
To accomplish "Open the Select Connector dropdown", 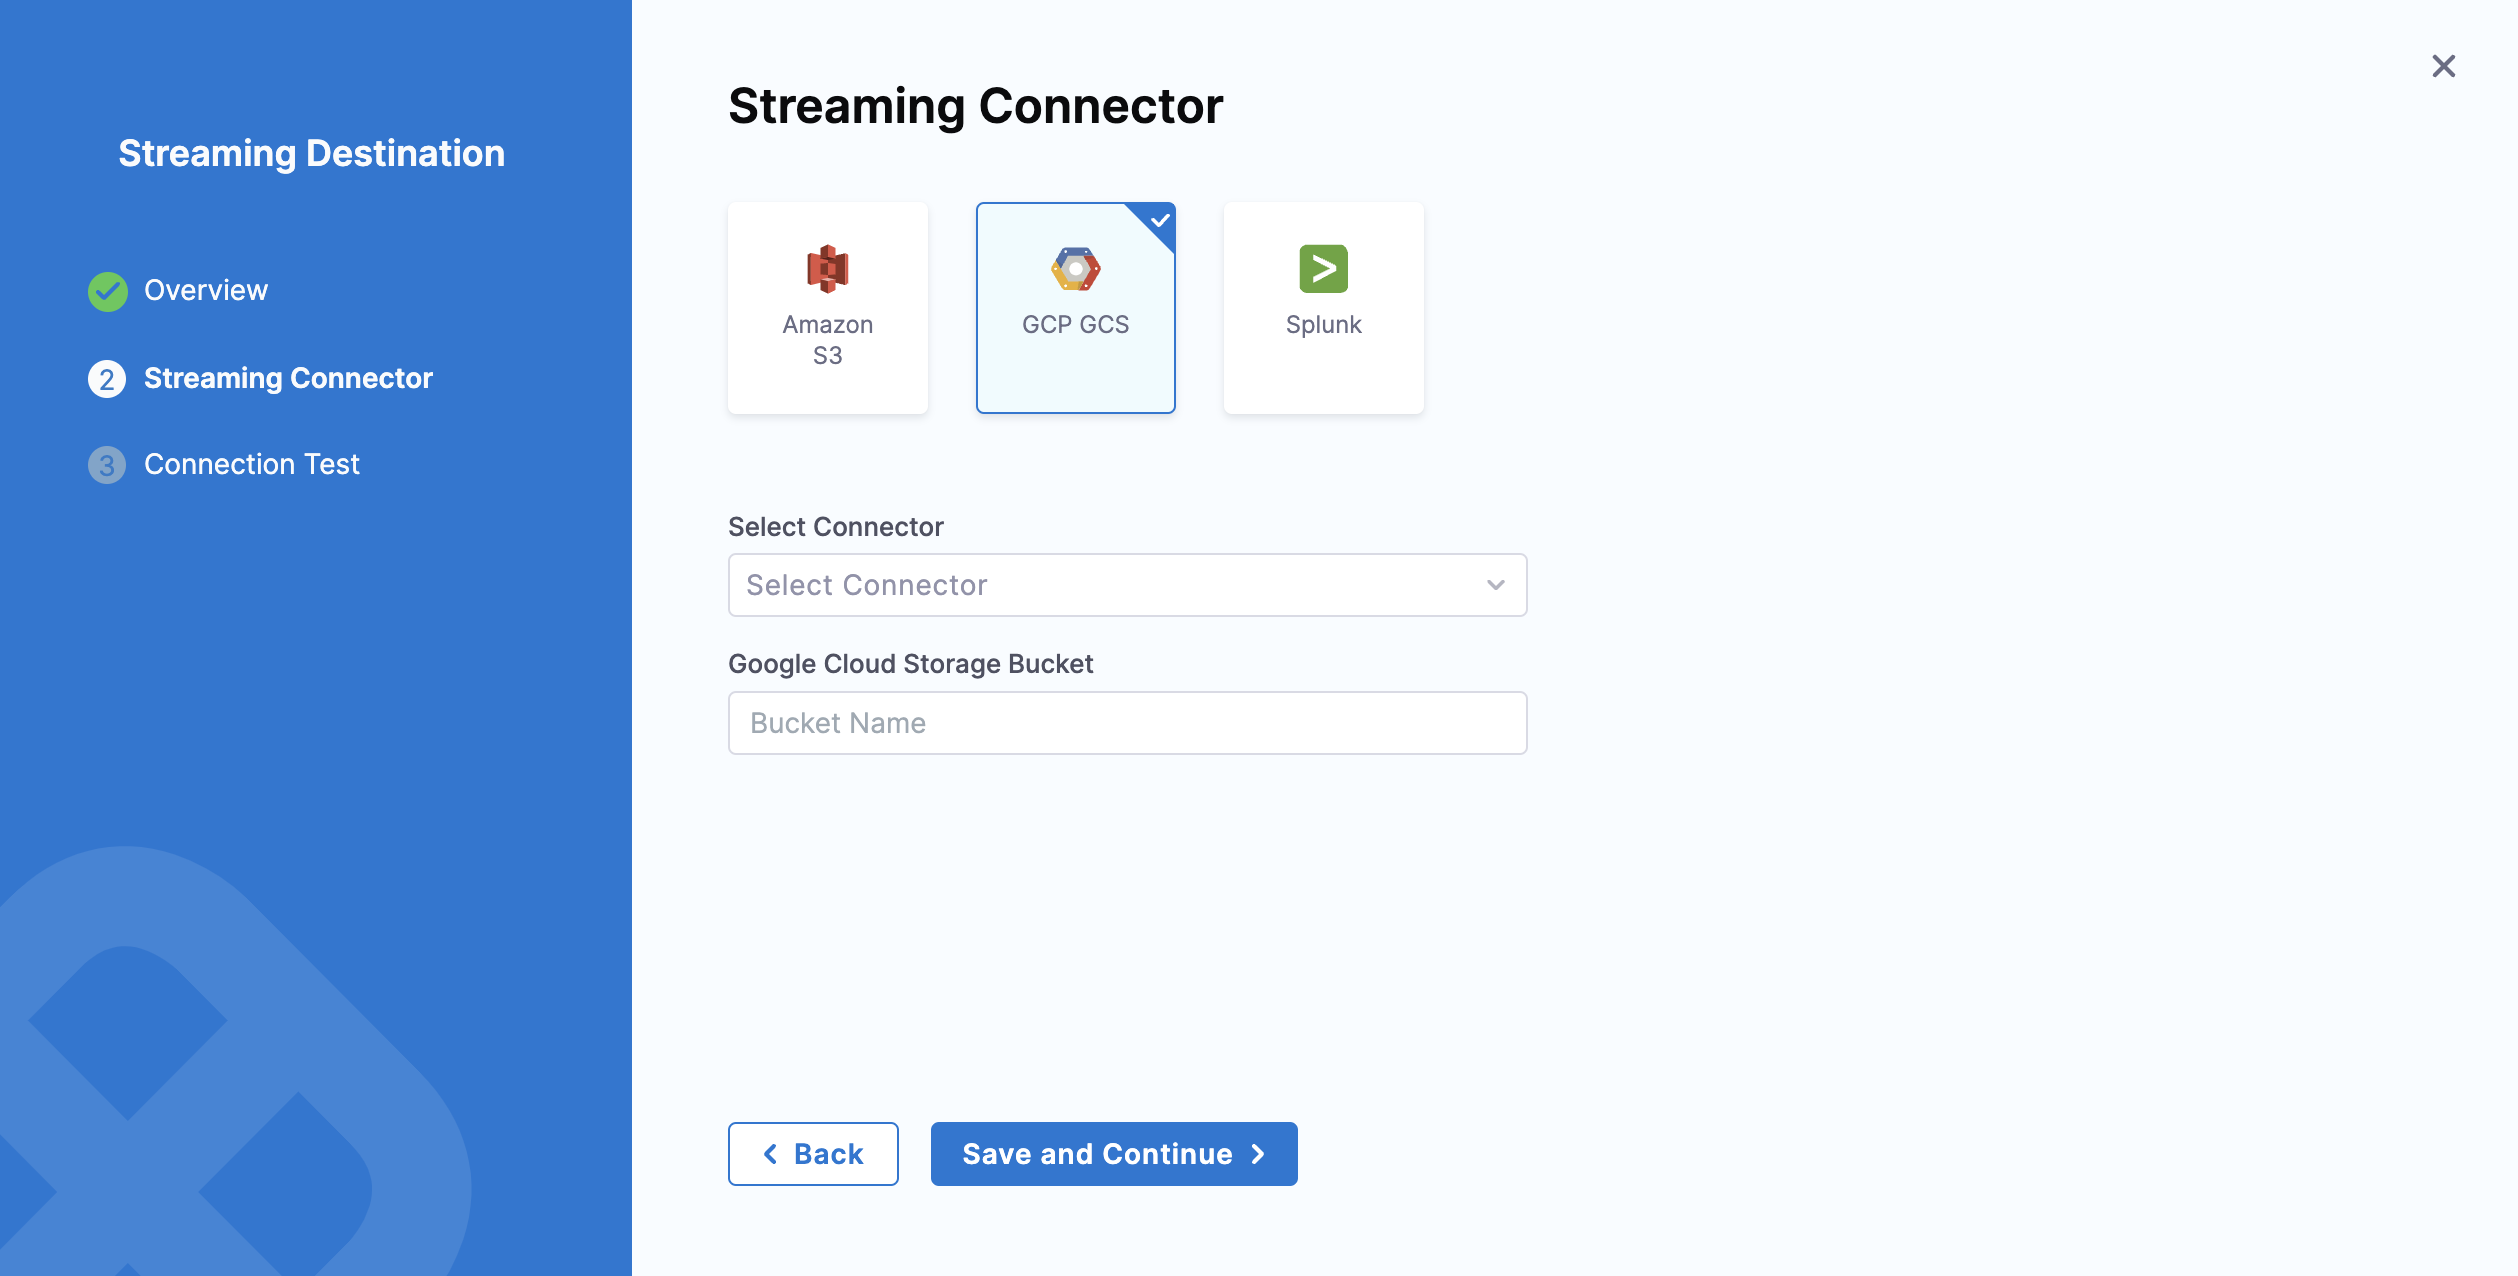I will (1110, 585).
